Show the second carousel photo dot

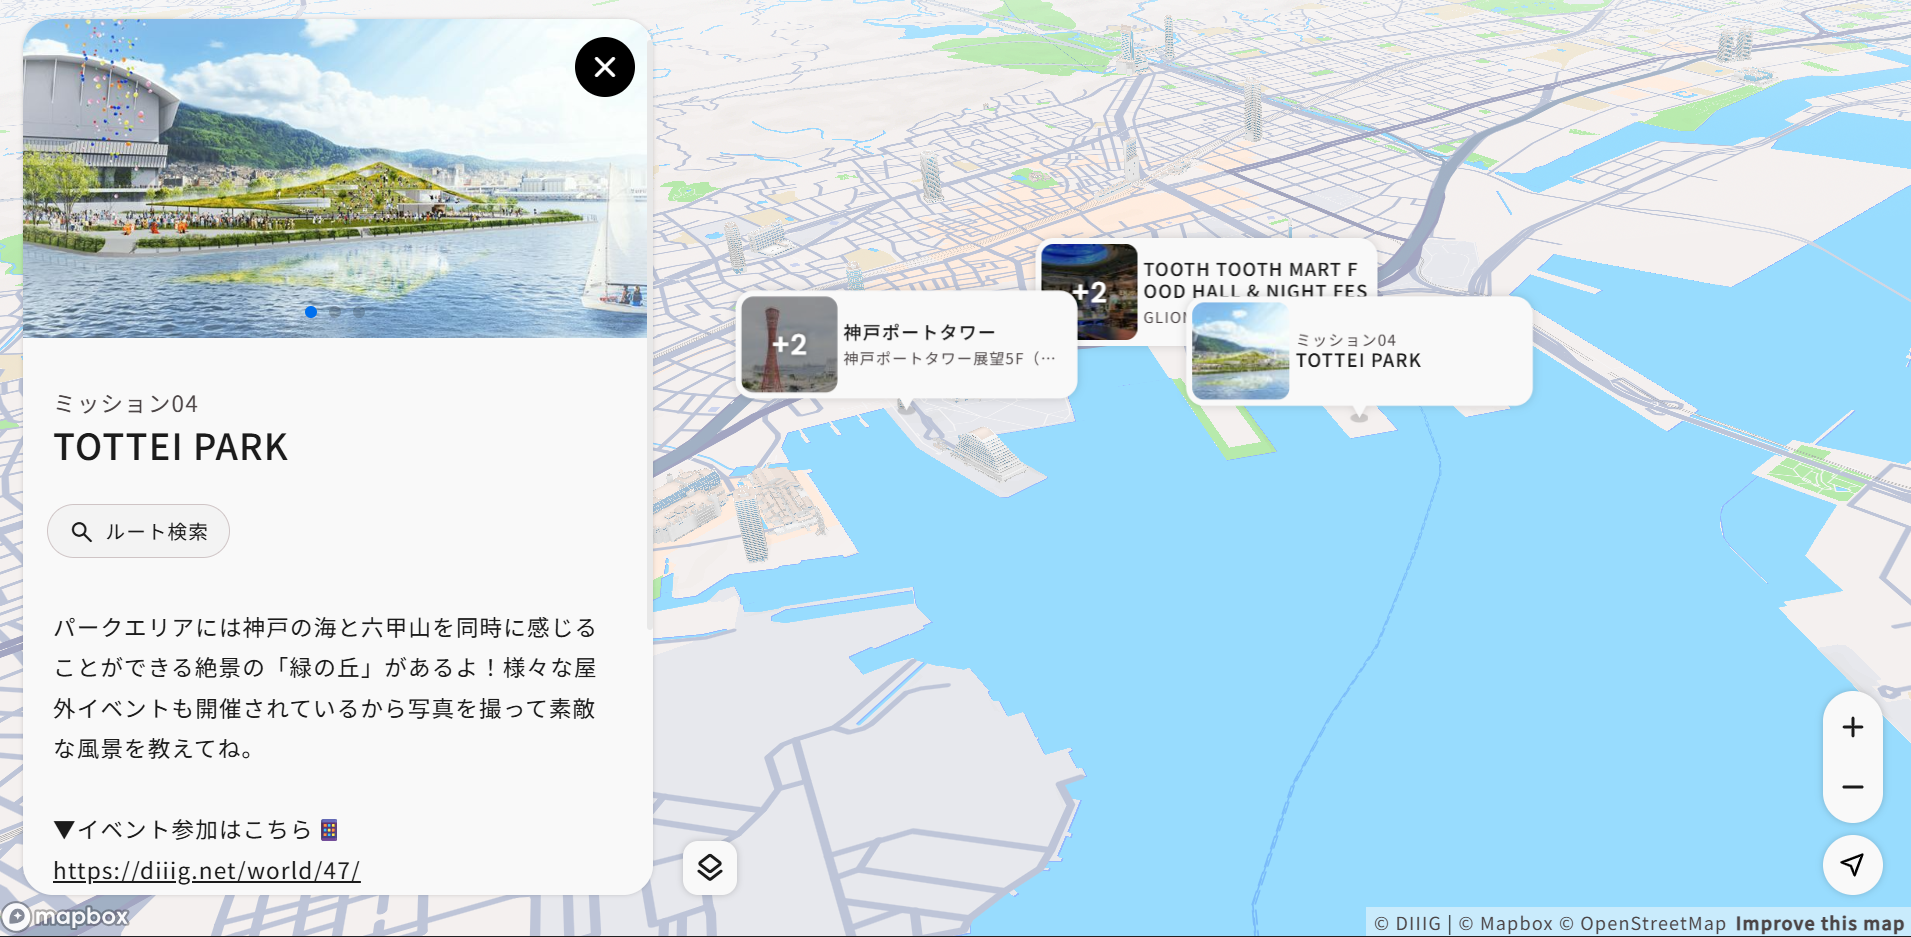coord(336,312)
